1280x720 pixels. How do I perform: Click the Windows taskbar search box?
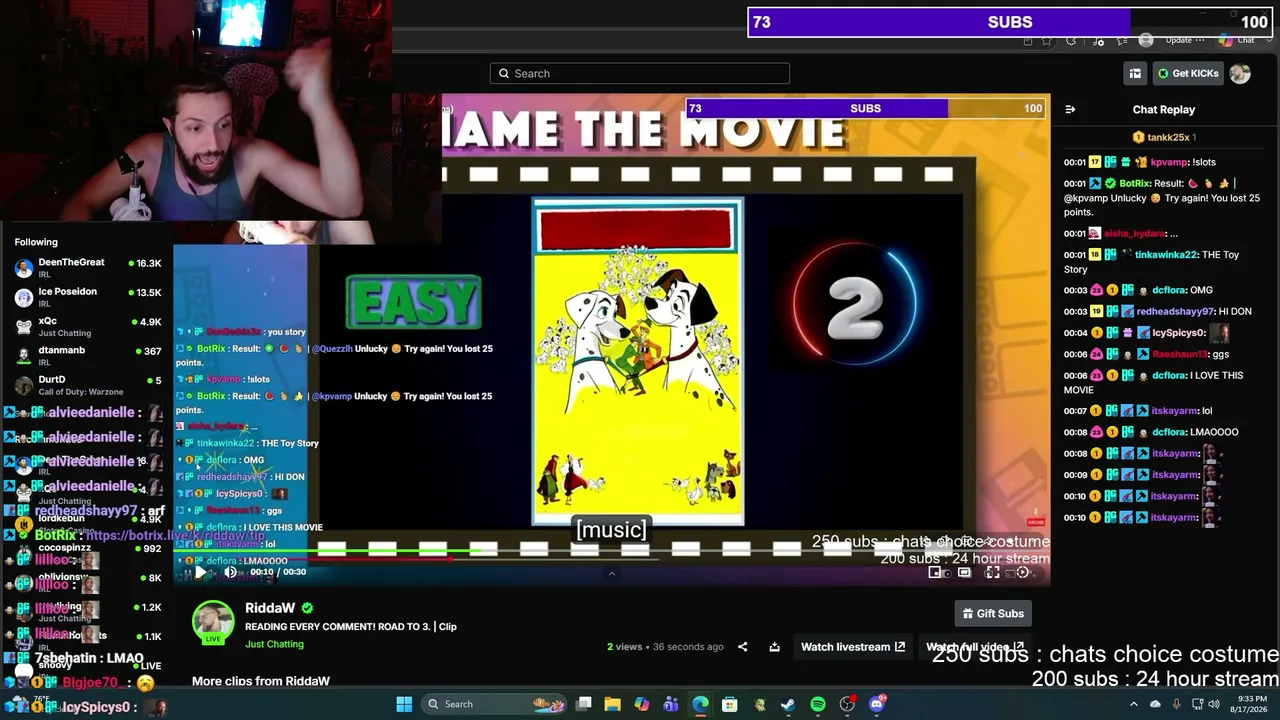click(x=494, y=704)
